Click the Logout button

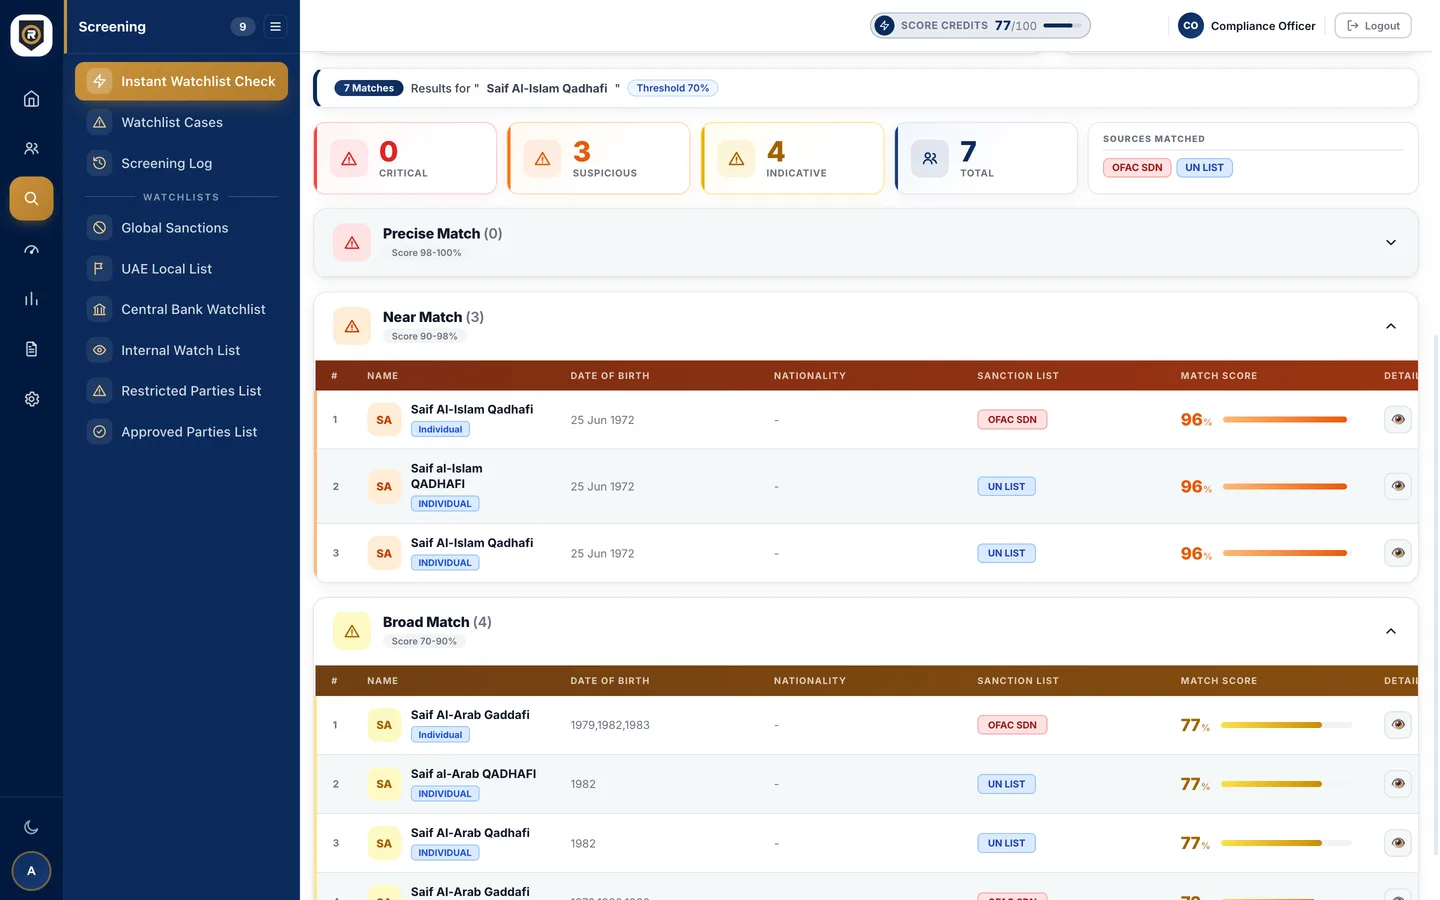click(1373, 26)
